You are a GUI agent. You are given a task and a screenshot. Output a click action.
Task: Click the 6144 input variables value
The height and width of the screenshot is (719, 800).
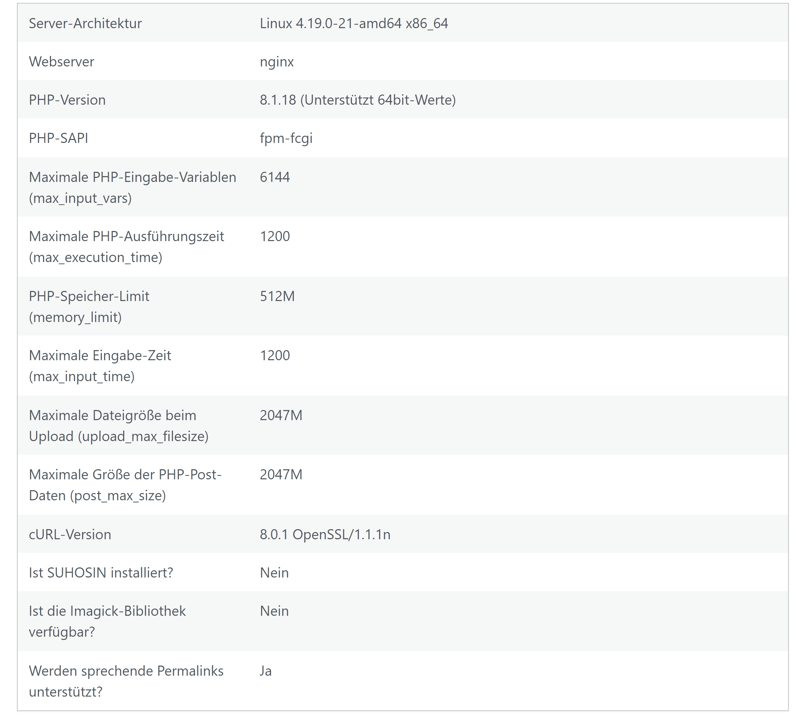[x=275, y=177]
